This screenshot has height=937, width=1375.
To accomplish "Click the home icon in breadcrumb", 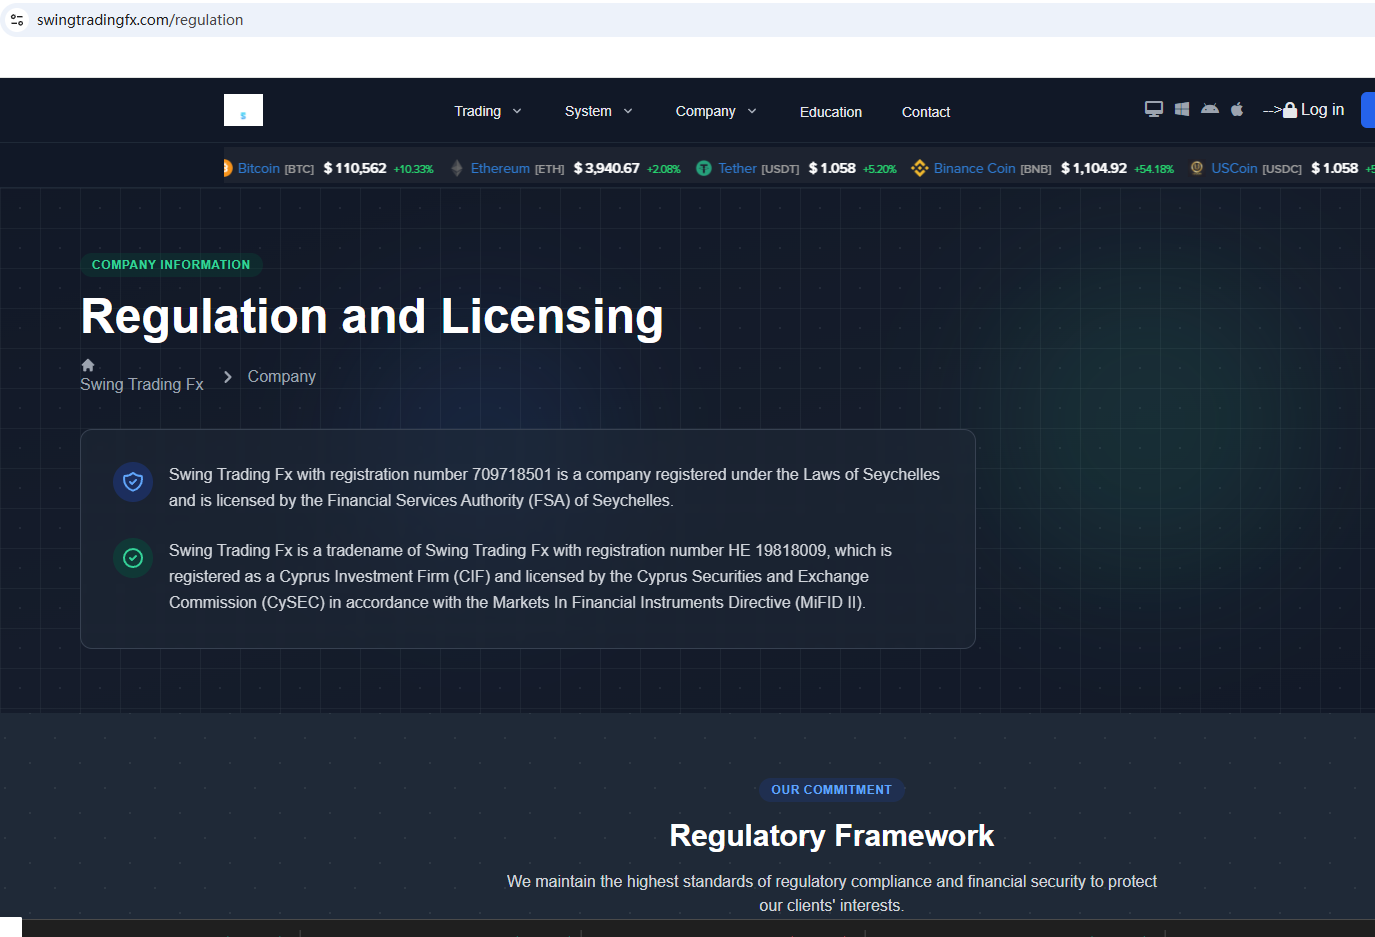I will 88,365.
